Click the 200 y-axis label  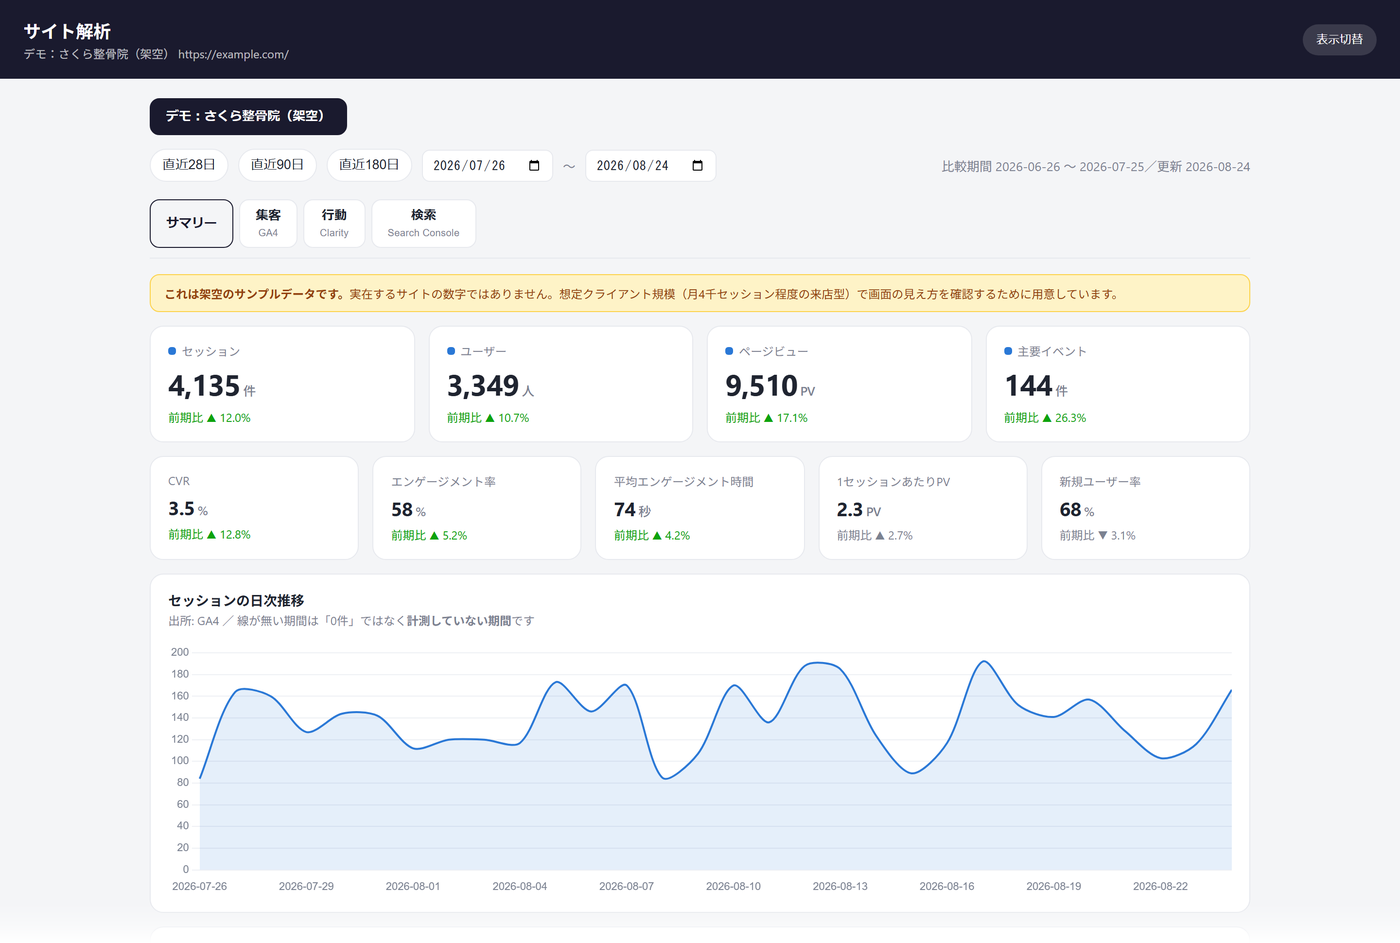180,652
